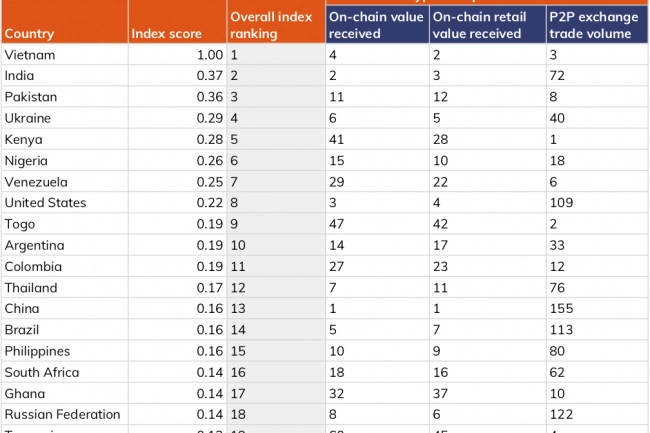This screenshot has height=433, width=650.
Task: Click the P2P exchange trade volume header
Action: pyautogui.click(x=596, y=25)
